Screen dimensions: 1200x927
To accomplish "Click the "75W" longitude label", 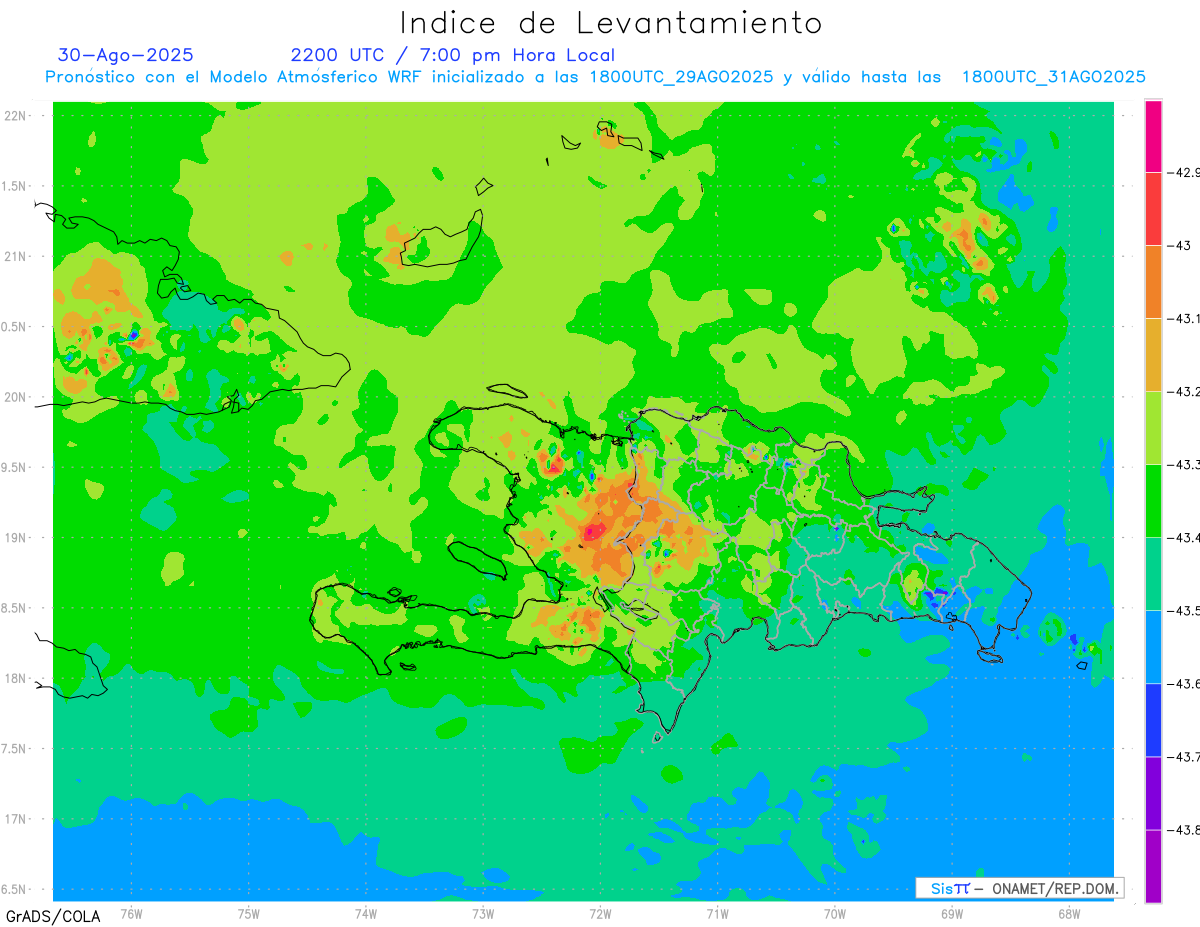I will [248, 913].
